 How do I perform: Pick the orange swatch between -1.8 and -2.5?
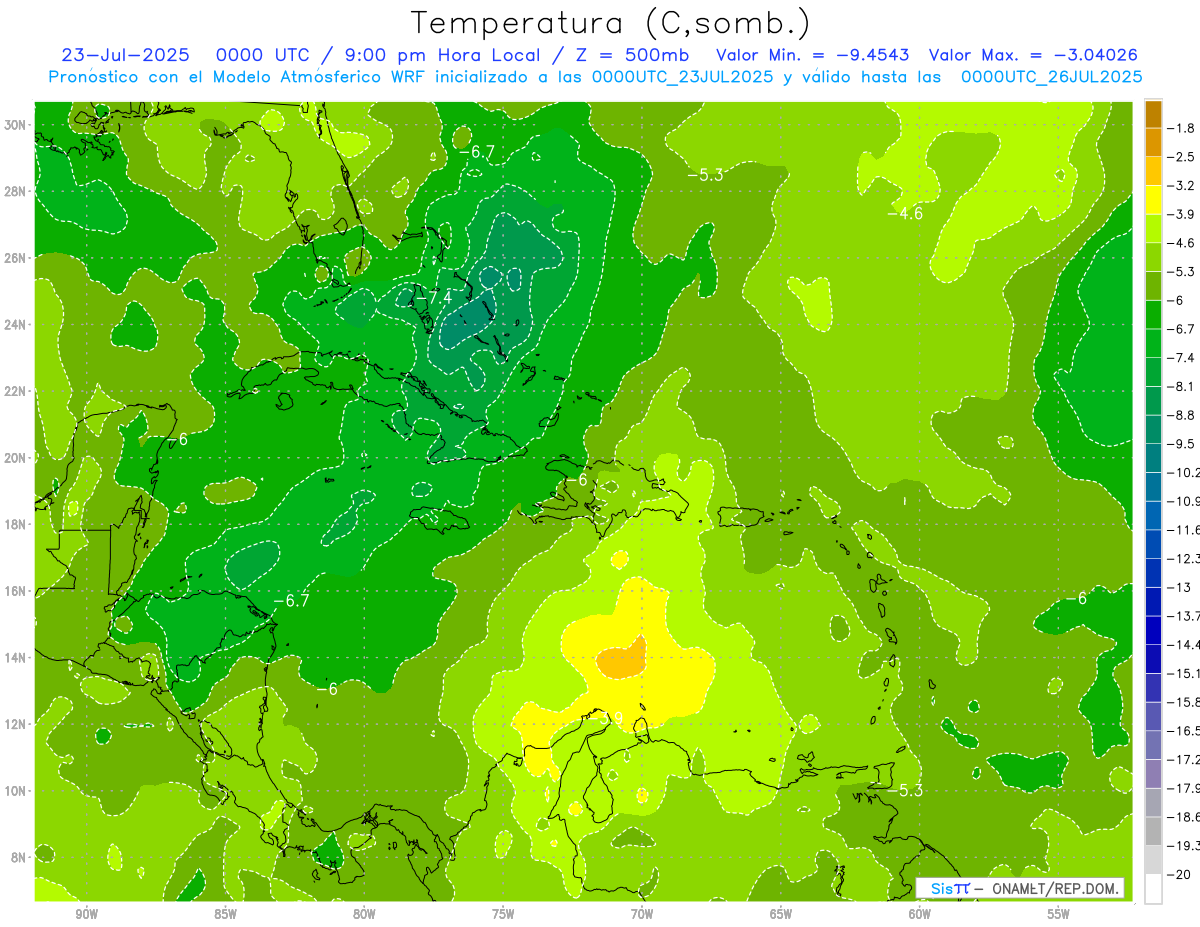point(1153,142)
